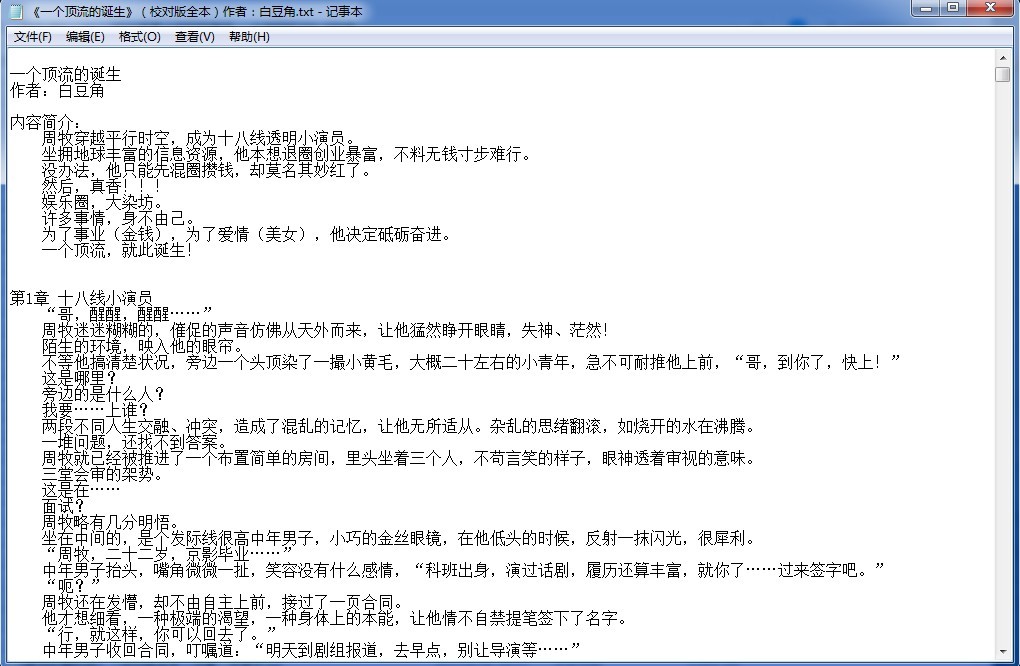Click the line starting 周牧迷迷糊糊的
The height and width of the screenshot is (666, 1020).
pos(327,330)
